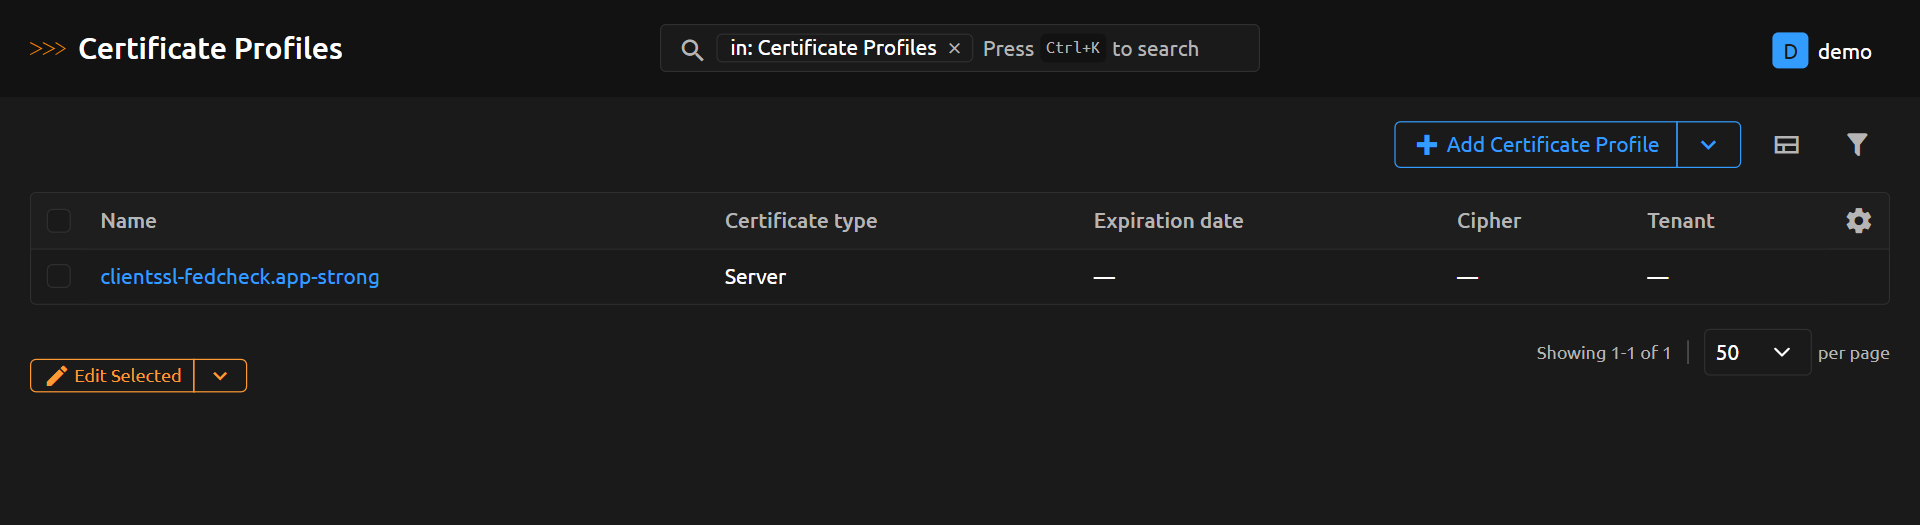The image size is (1920, 525).
Task: Check the box for the clientssl-fedcheck.app-strong row
Action: (x=59, y=277)
